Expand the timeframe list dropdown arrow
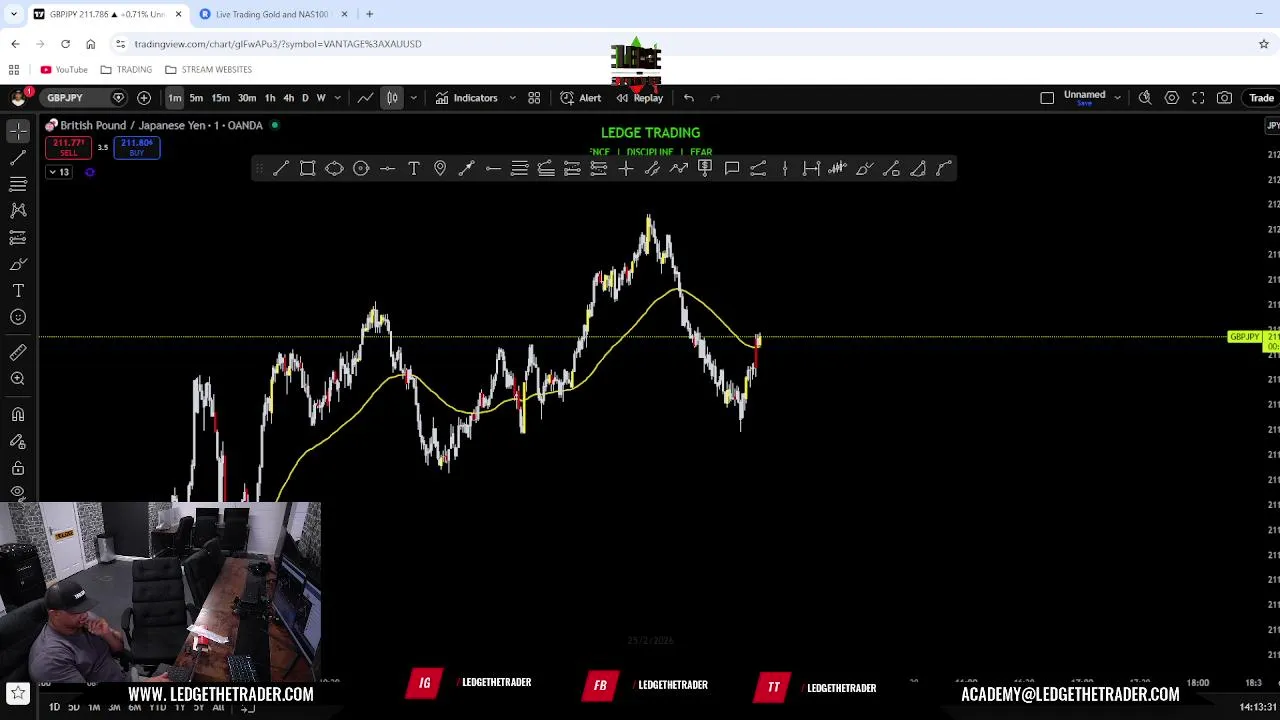 [x=338, y=98]
